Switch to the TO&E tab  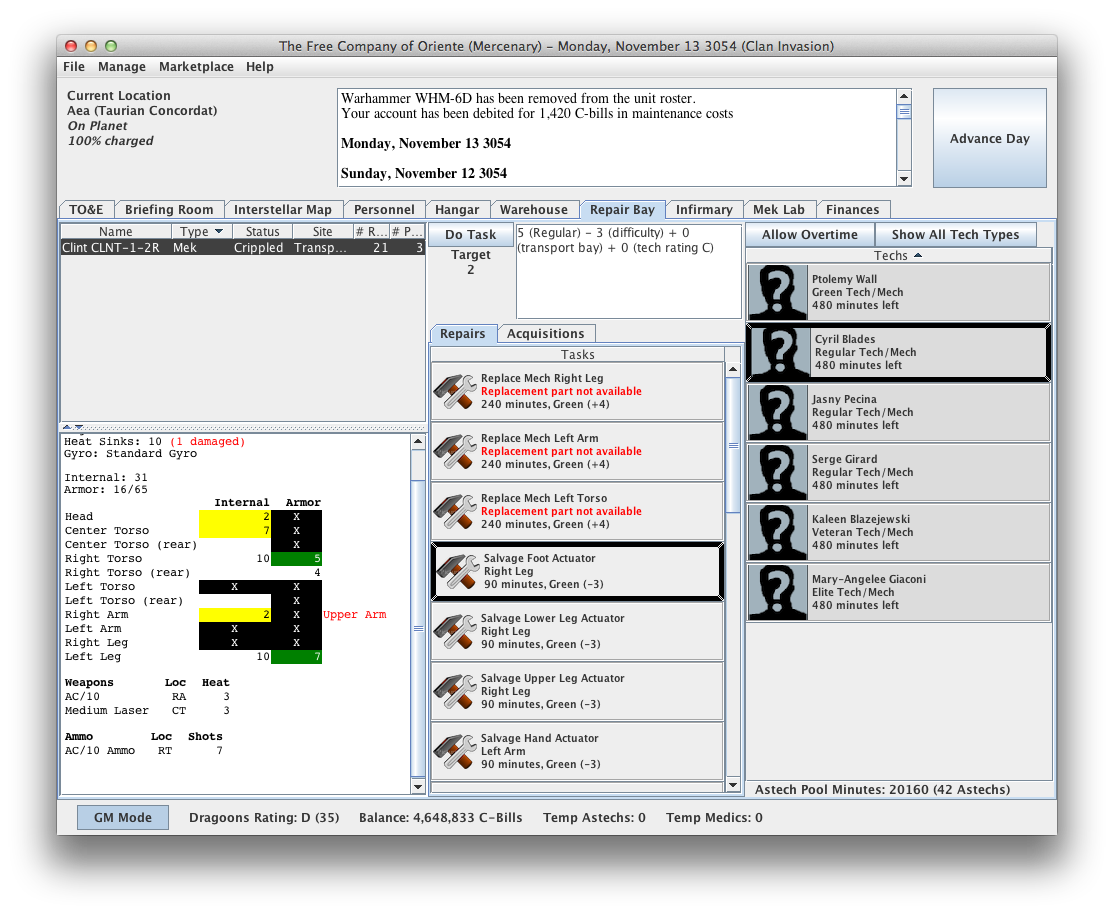click(x=86, y=210)
